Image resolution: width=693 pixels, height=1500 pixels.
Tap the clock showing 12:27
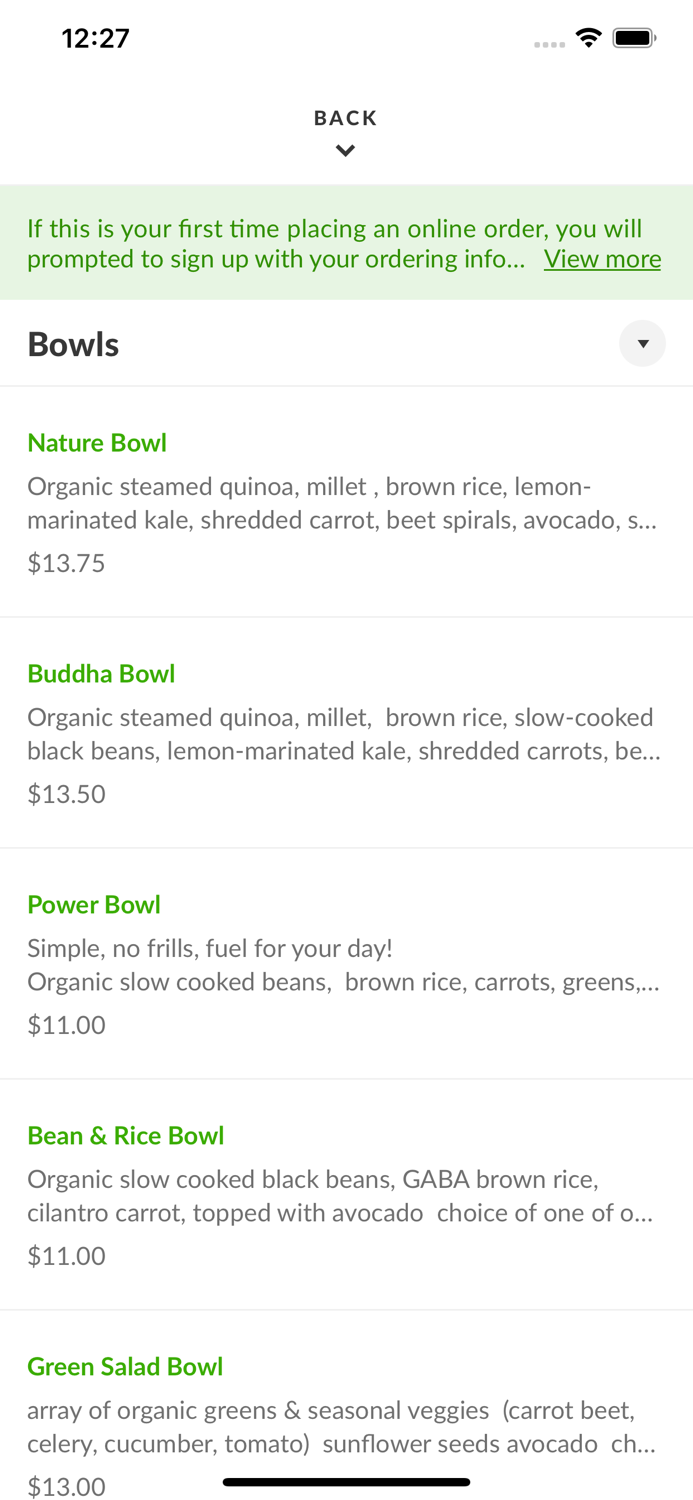point(96,38)
